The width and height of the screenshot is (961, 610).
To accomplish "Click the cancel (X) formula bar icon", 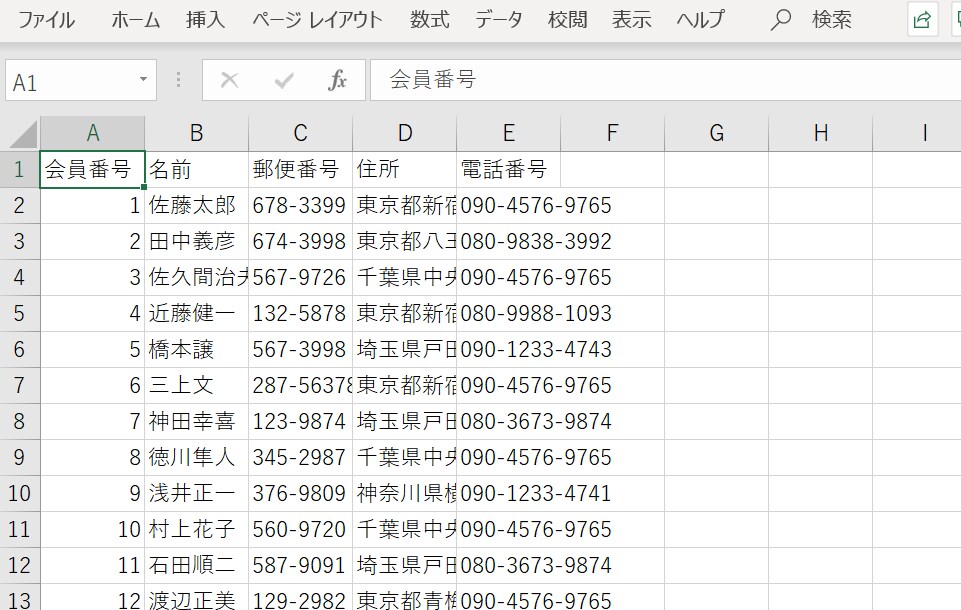I will (229, 80).
